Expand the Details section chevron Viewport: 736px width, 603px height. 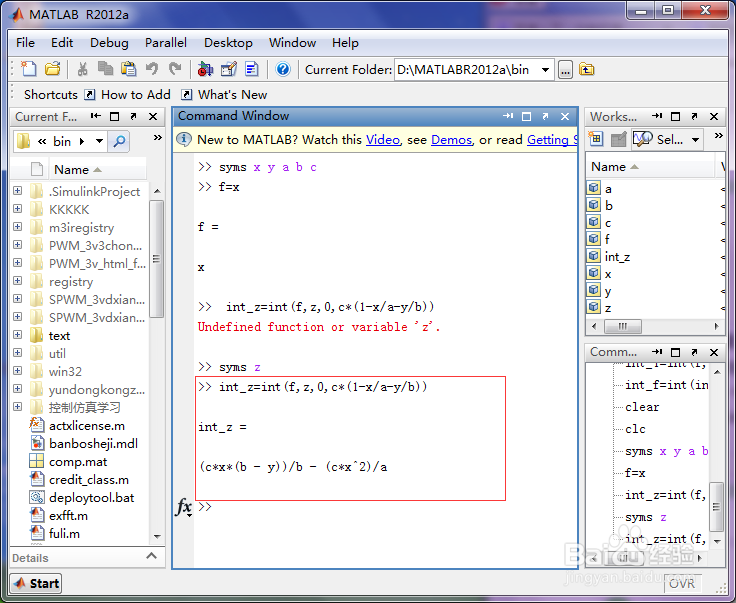tap(151, 556)
